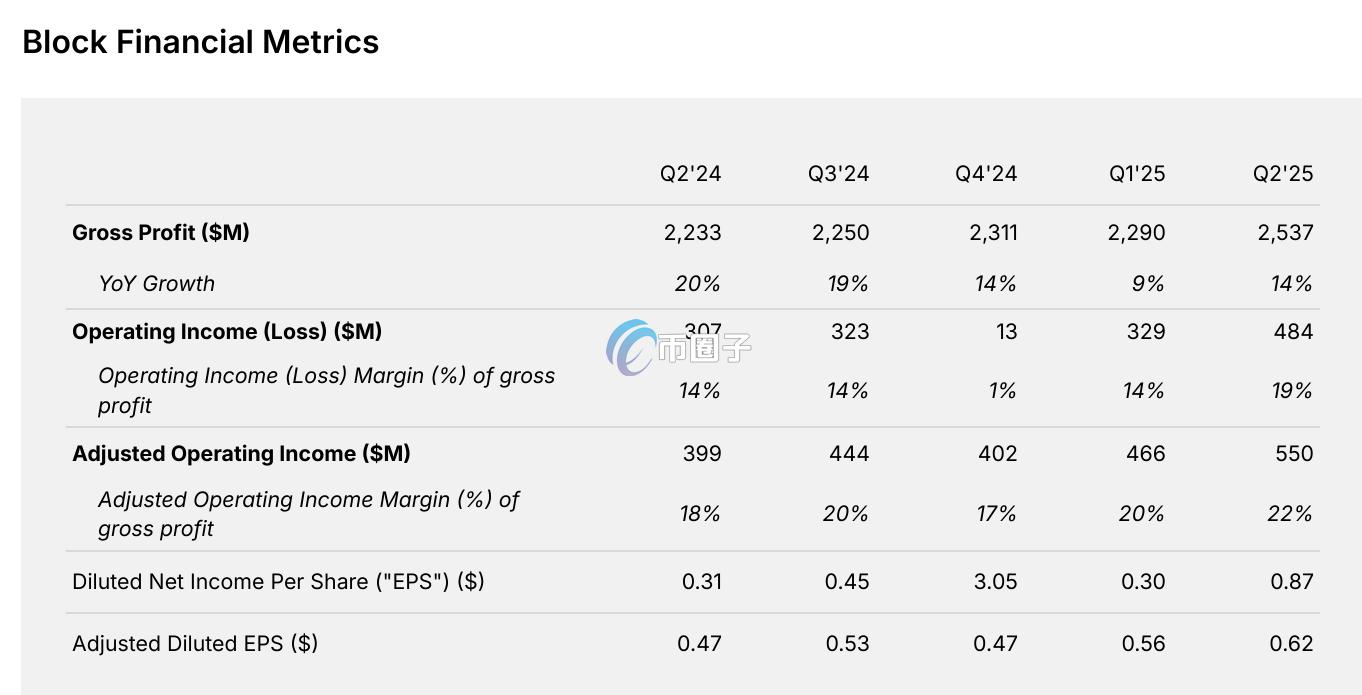Select the Q3'24 column header
The height and width of the screenshot is (695, 1362).
coord(838,173)
